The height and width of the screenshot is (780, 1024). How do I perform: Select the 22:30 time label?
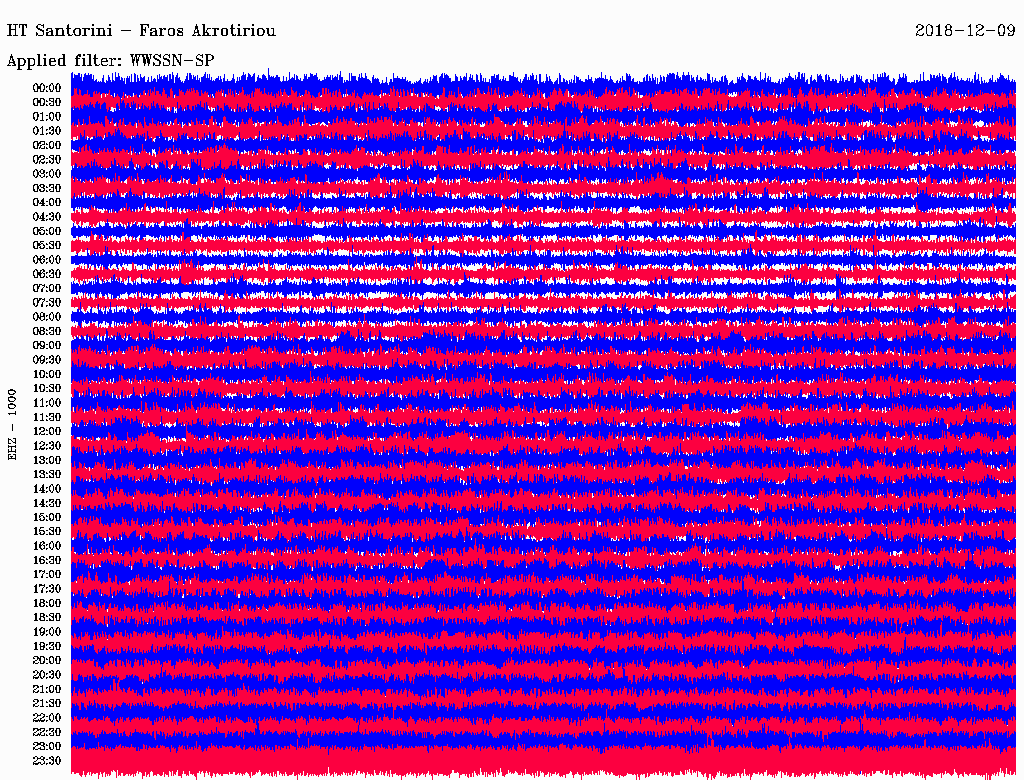(47, 732)
